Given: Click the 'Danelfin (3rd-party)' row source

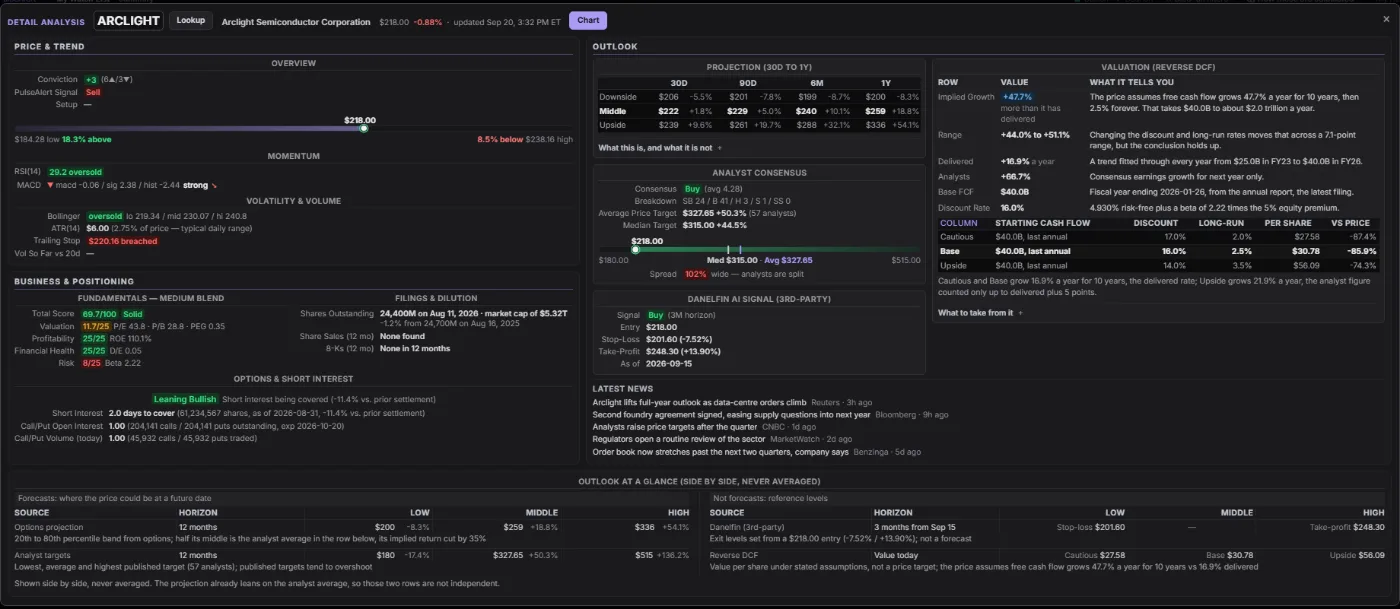Looking at the screenshot, I should pos(746,526).
